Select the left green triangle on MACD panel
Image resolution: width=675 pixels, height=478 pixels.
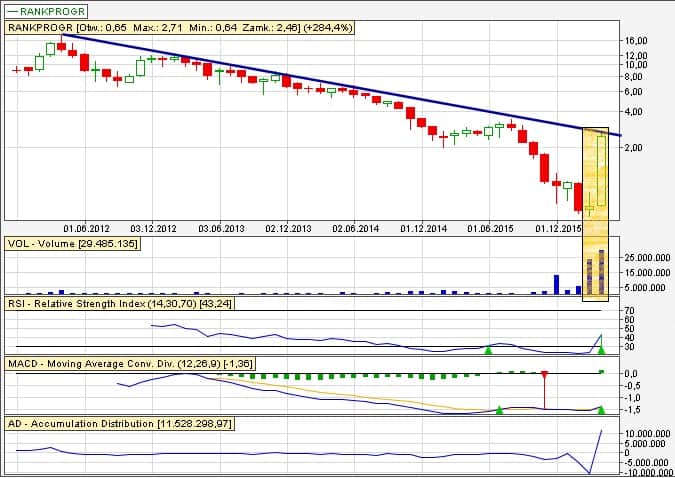pyautogui.click(x=499, y=410)
